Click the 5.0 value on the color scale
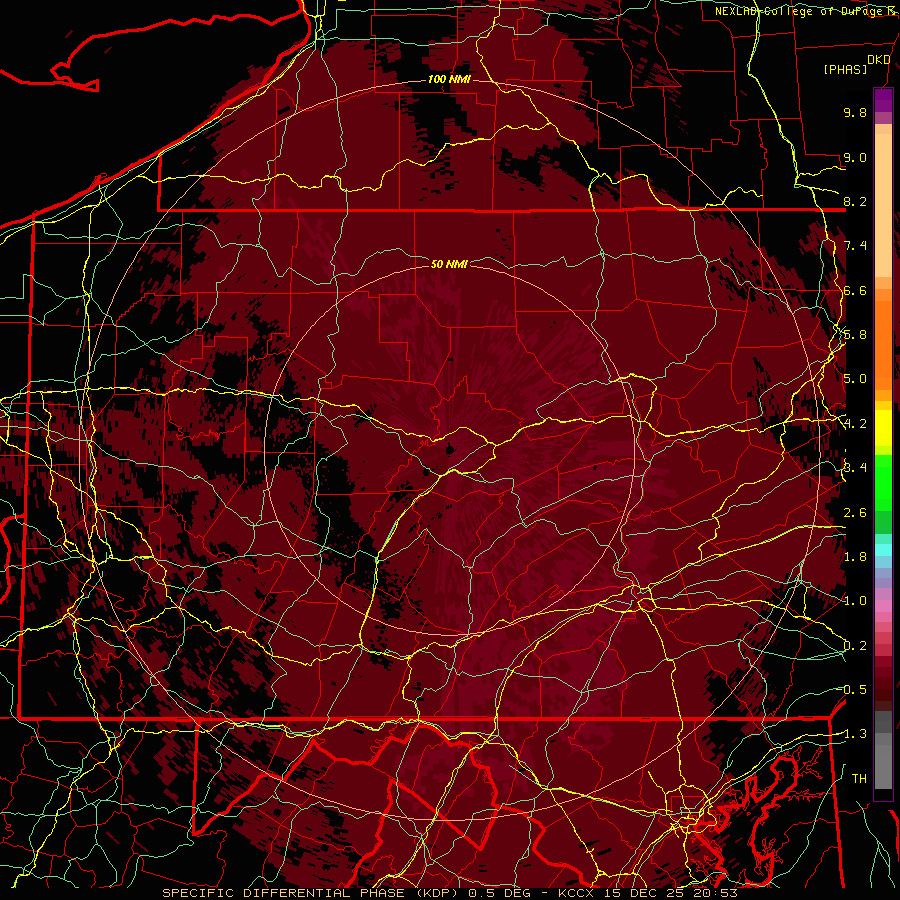Image resolution: width=900 pixels, height=900 pixels. click(855, 379)
